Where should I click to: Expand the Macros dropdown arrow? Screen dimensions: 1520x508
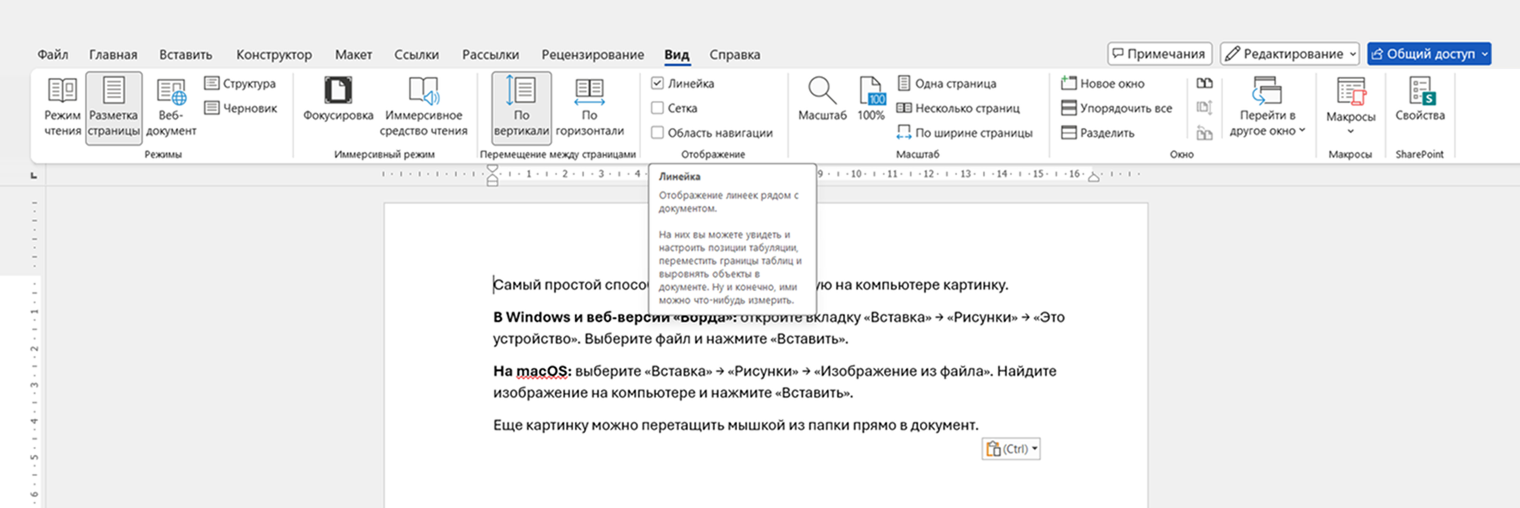point(1351,131)
